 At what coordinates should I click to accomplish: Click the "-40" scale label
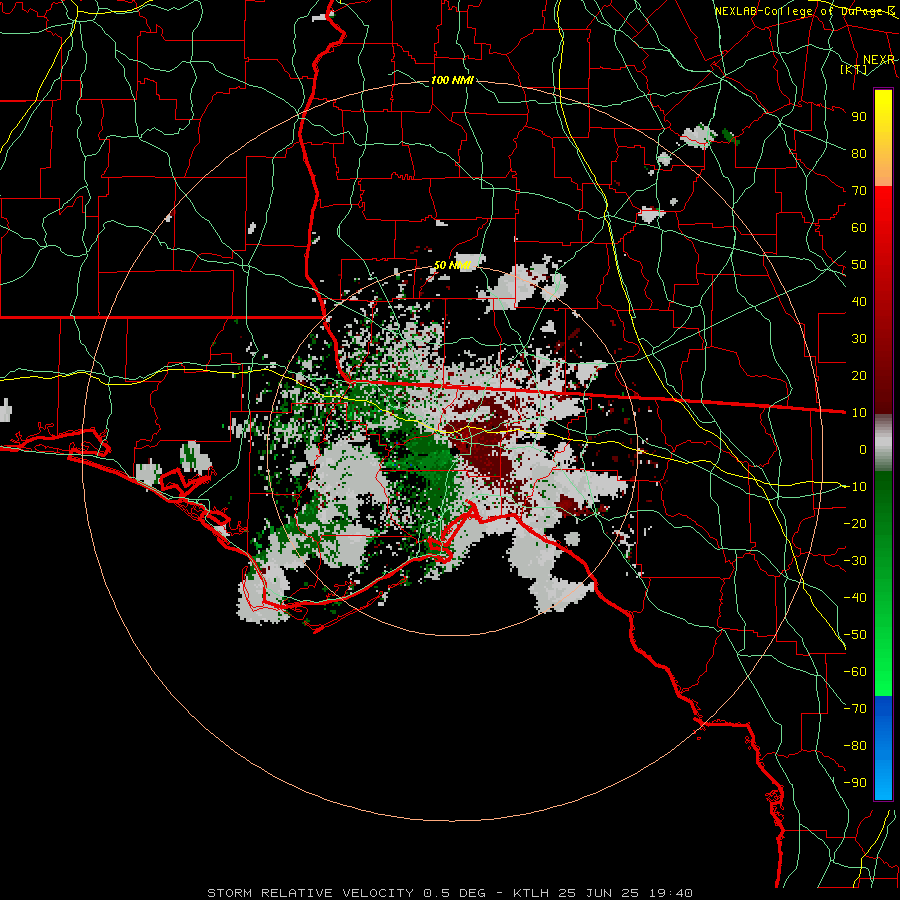point(855,598)
